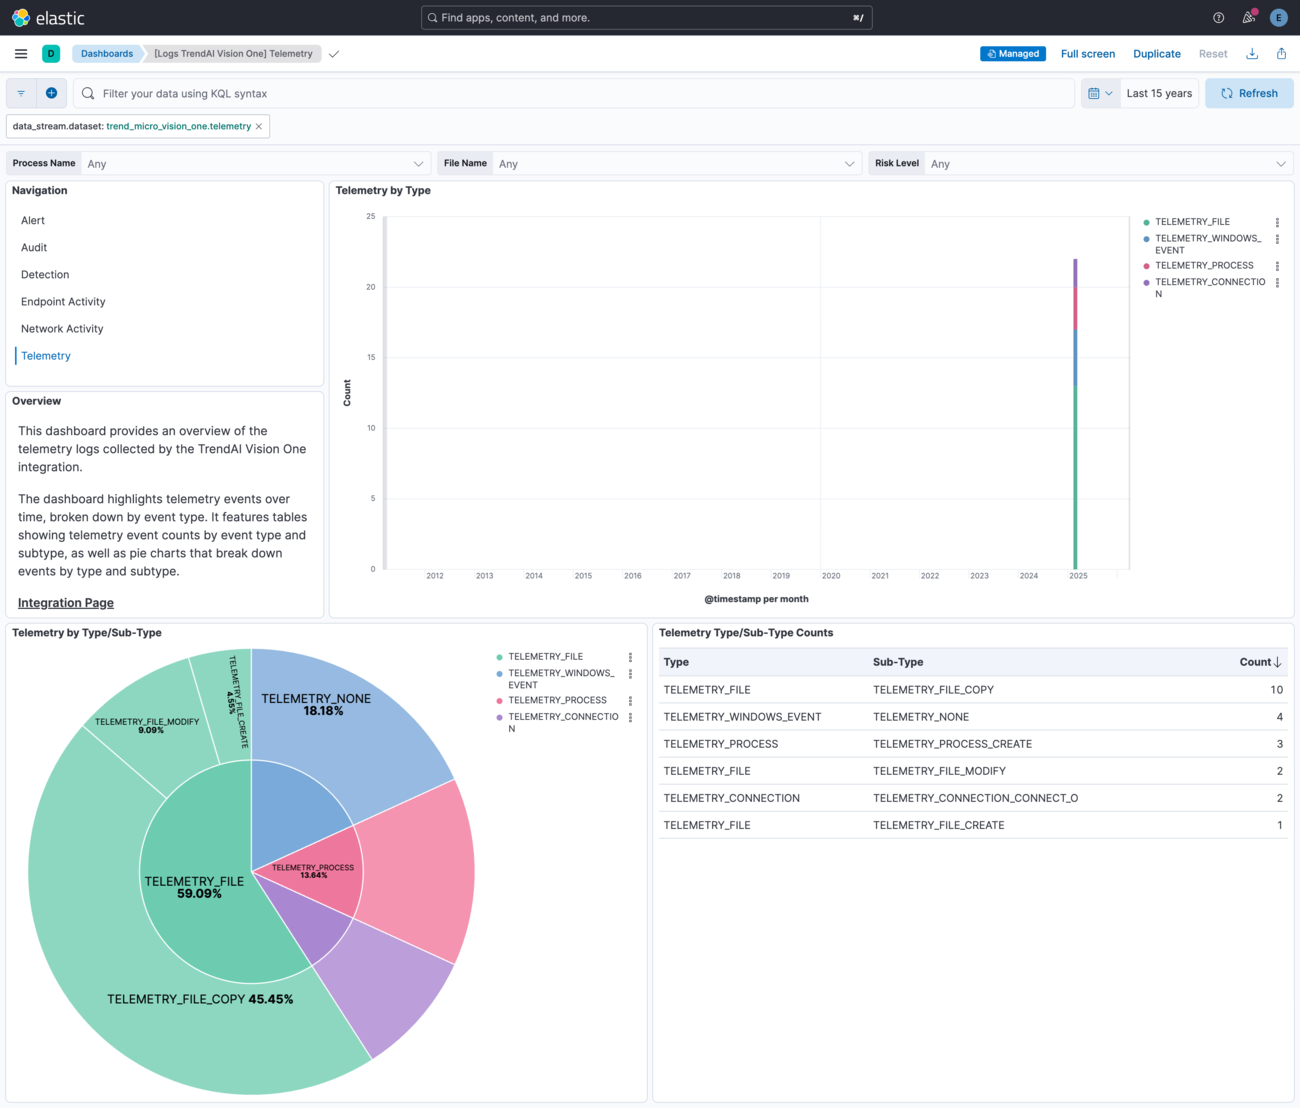Click the Refresh button
The image size is (1300, 1108).
point(1249,93)
